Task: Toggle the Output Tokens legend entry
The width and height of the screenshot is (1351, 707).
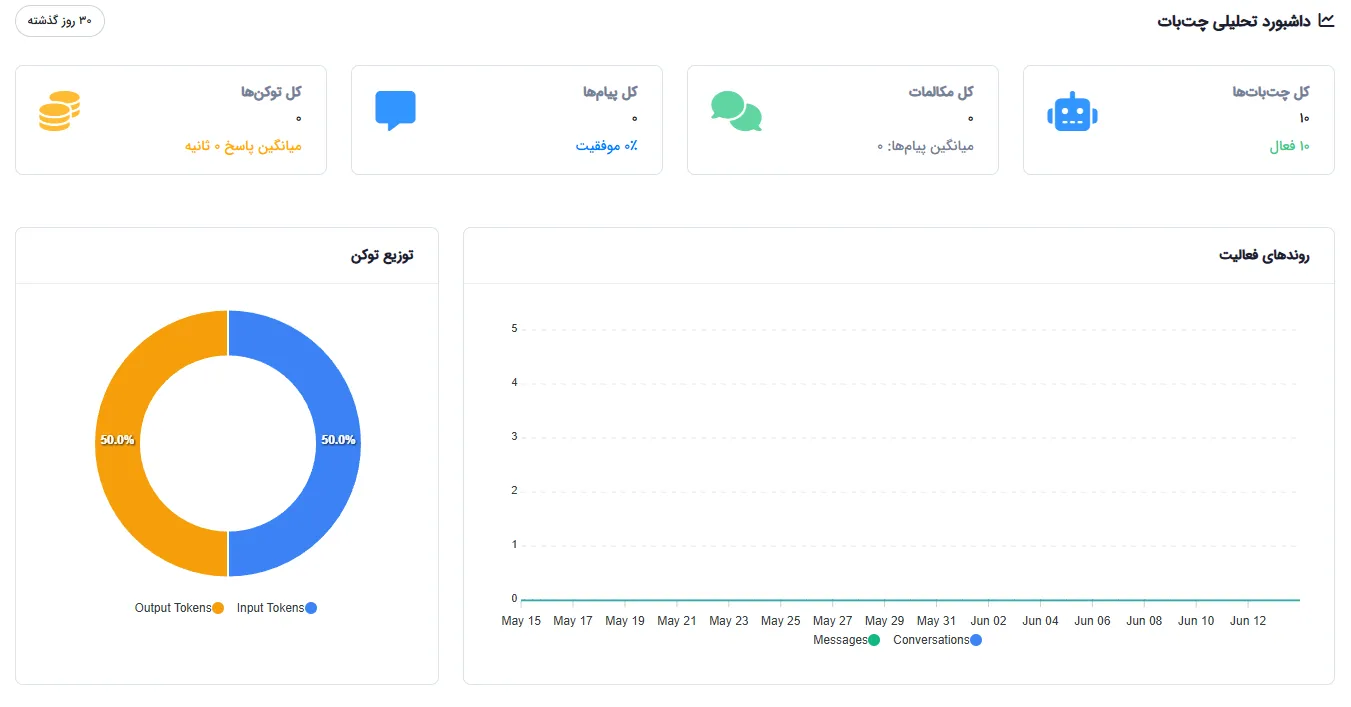Action: click(x=180, y=608)
